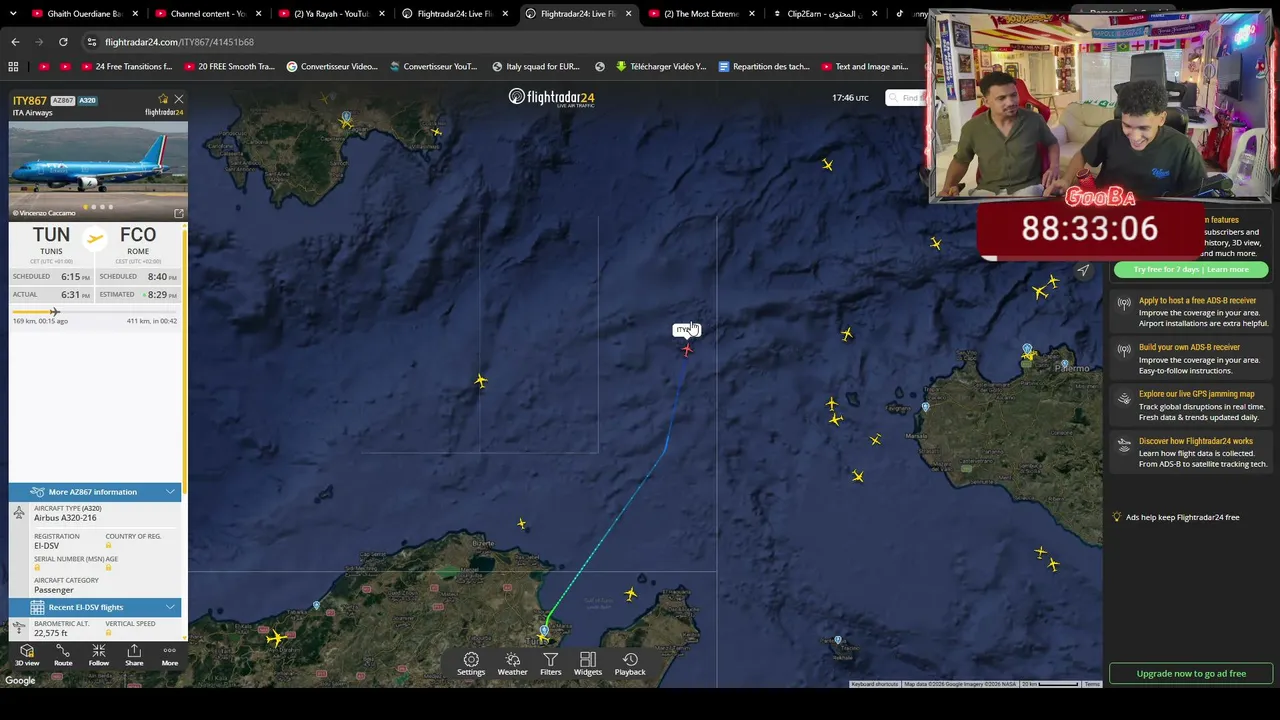Open the 3D view of the flight

click(27, 655)
